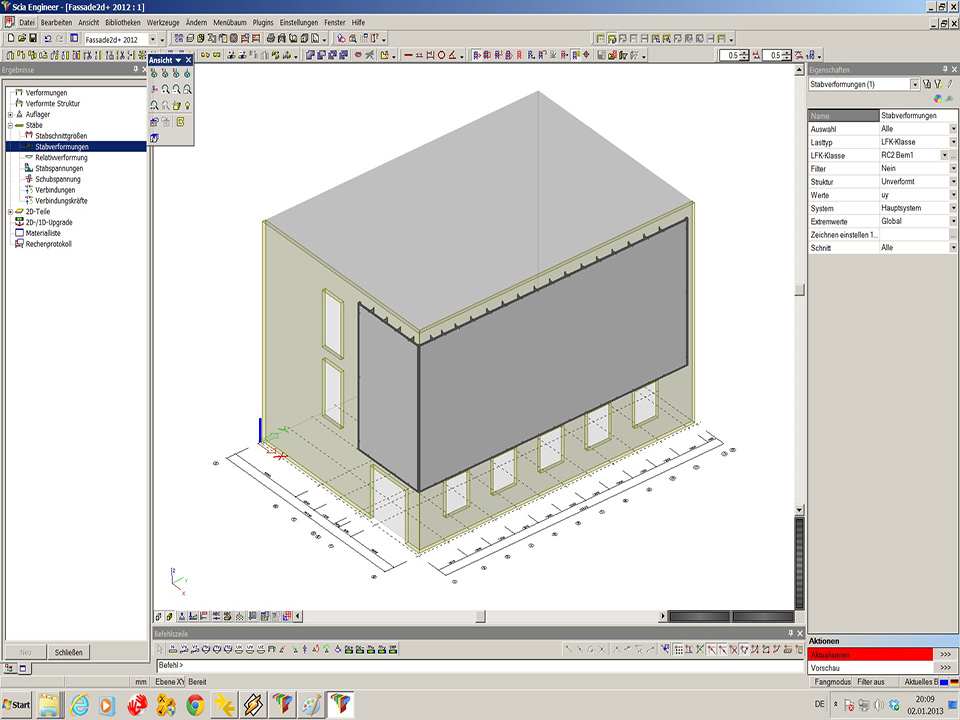
Task: Click the Schließen button
Action: point(68,652)
